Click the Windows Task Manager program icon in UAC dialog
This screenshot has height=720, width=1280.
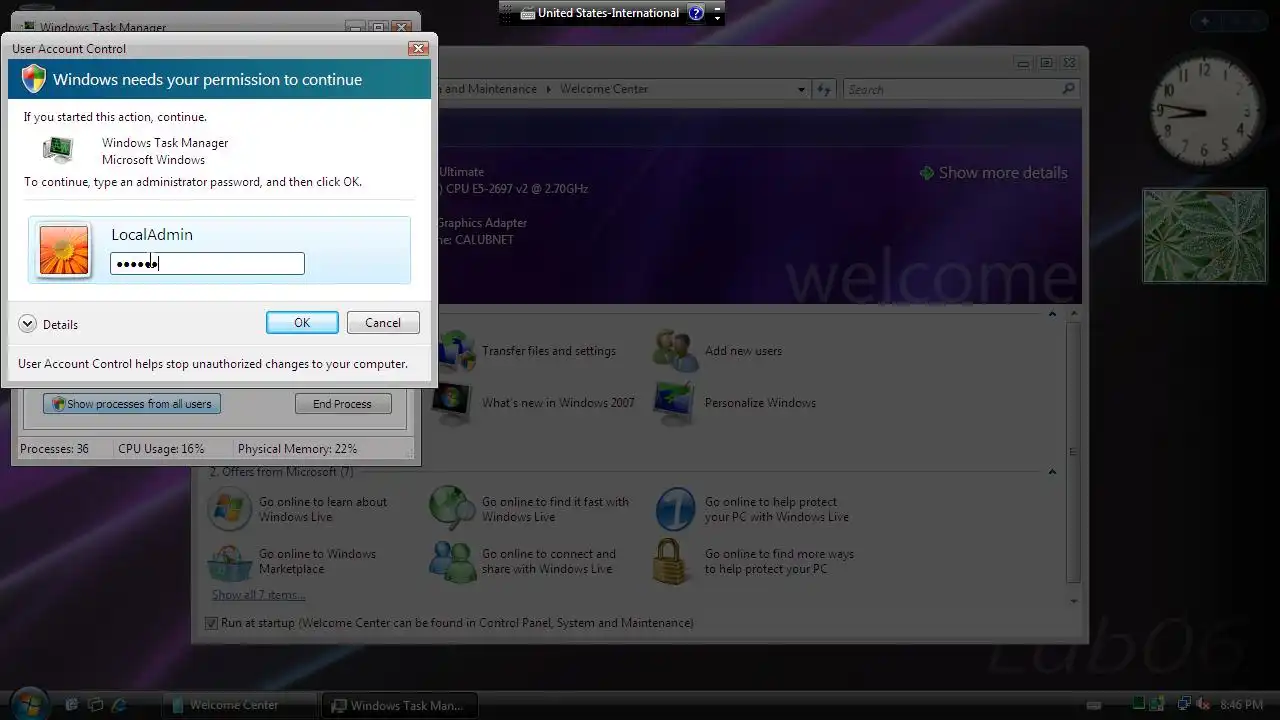tap(58, 150)
